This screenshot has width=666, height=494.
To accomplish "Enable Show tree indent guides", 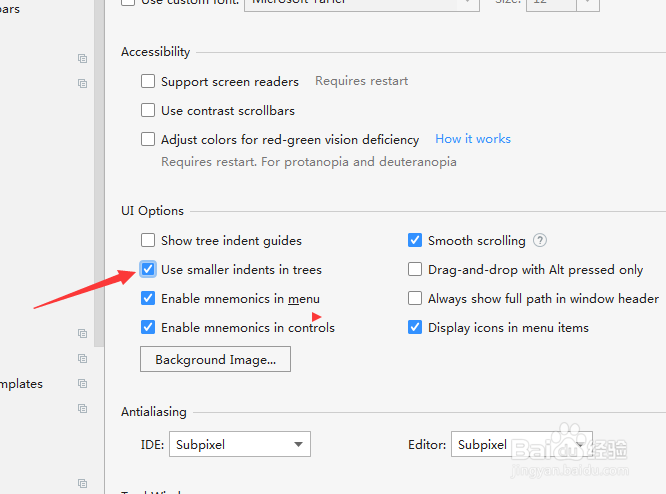I will (x=148, y=240).
